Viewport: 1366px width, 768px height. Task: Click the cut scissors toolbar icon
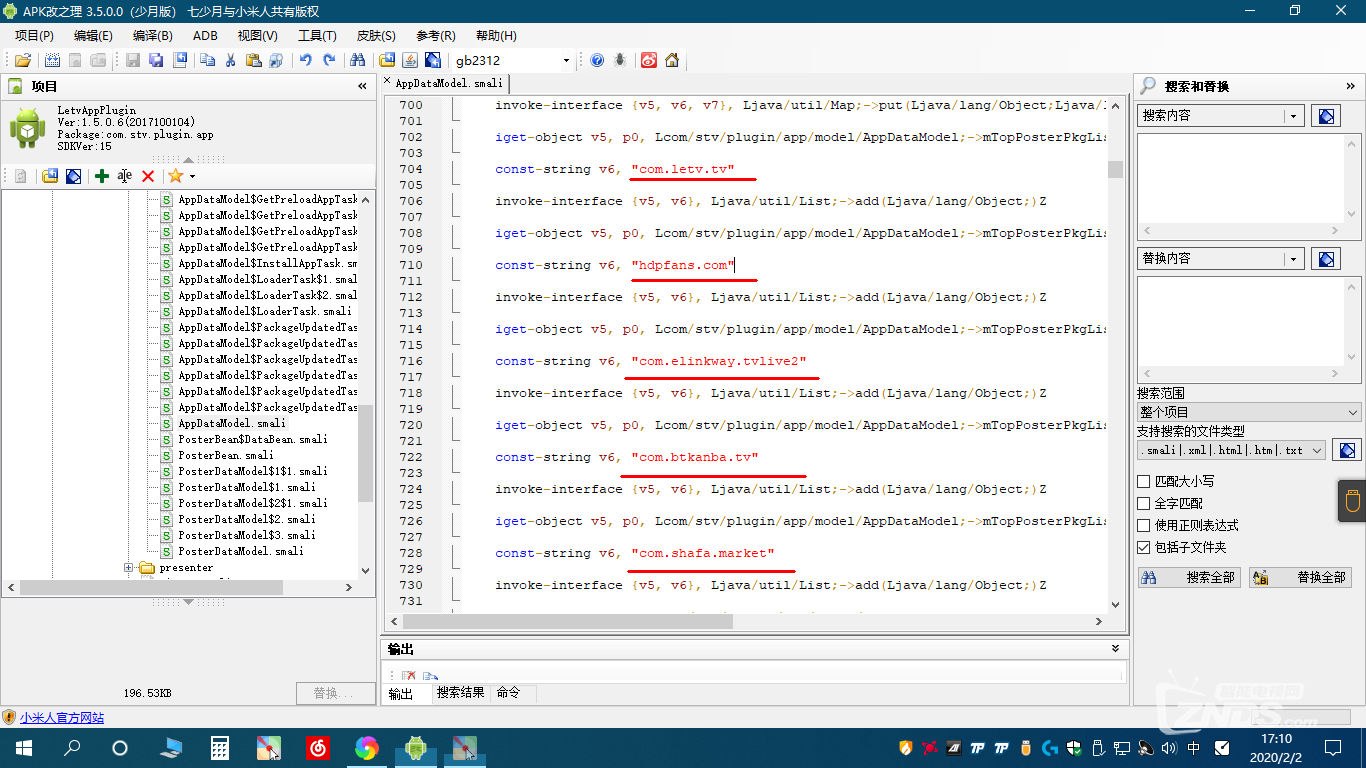click(x=230, y=60)
